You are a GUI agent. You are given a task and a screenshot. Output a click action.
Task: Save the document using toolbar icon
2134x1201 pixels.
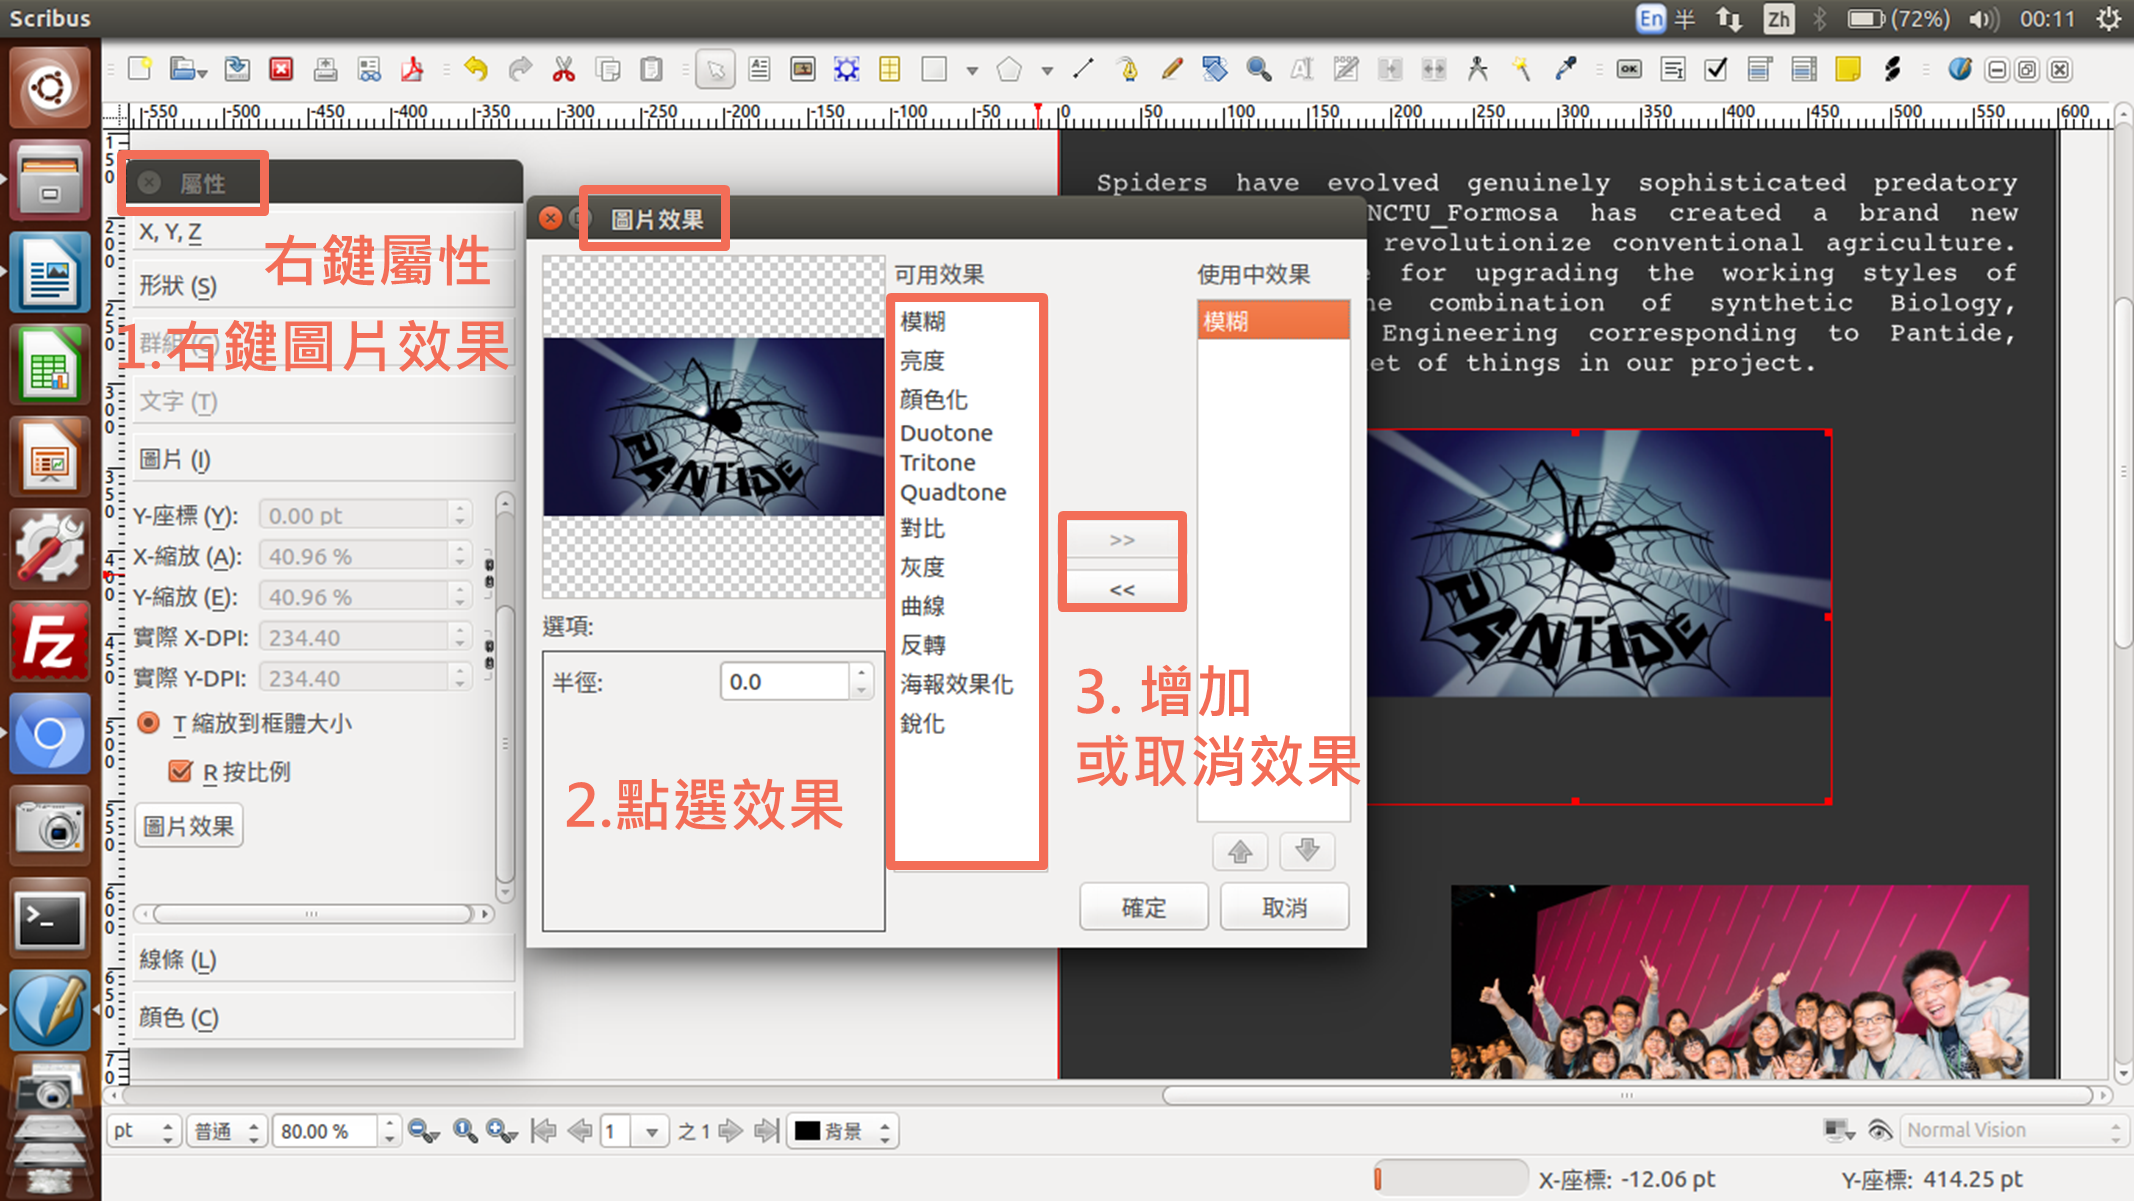[x=237, y=69]
